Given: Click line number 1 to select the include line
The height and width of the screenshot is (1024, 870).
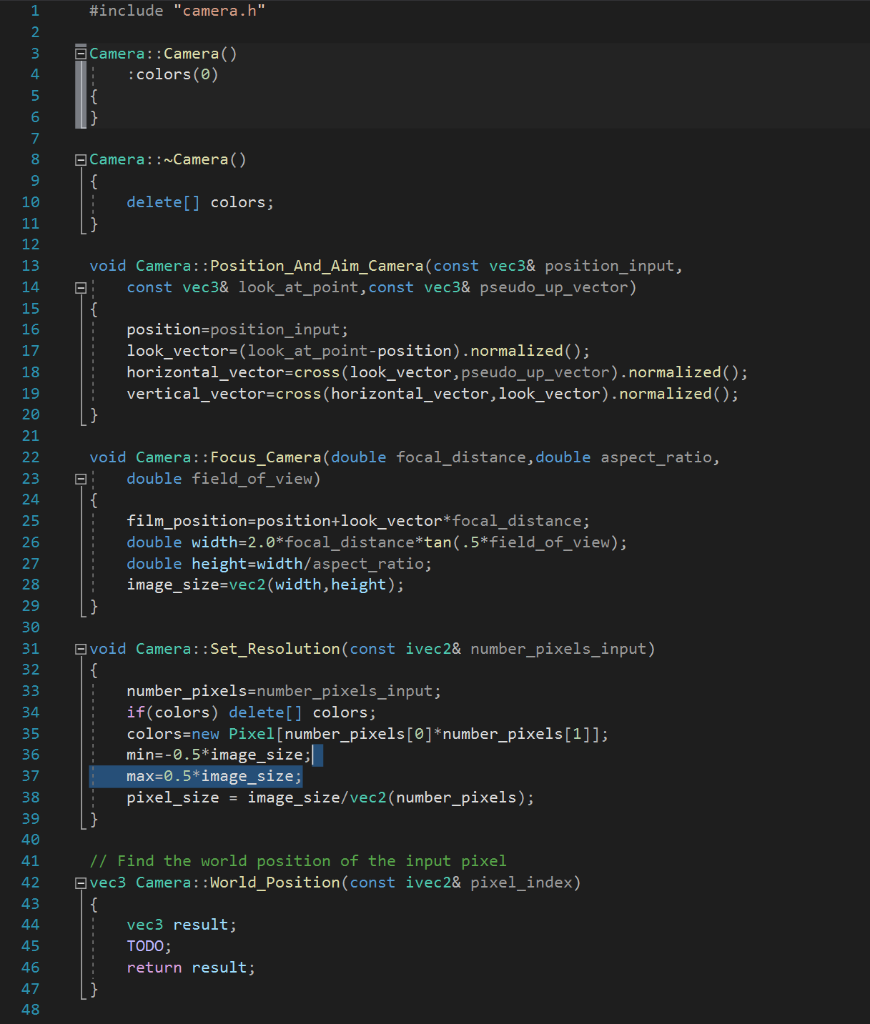Looking at the screenshot, I should point(35,10).
